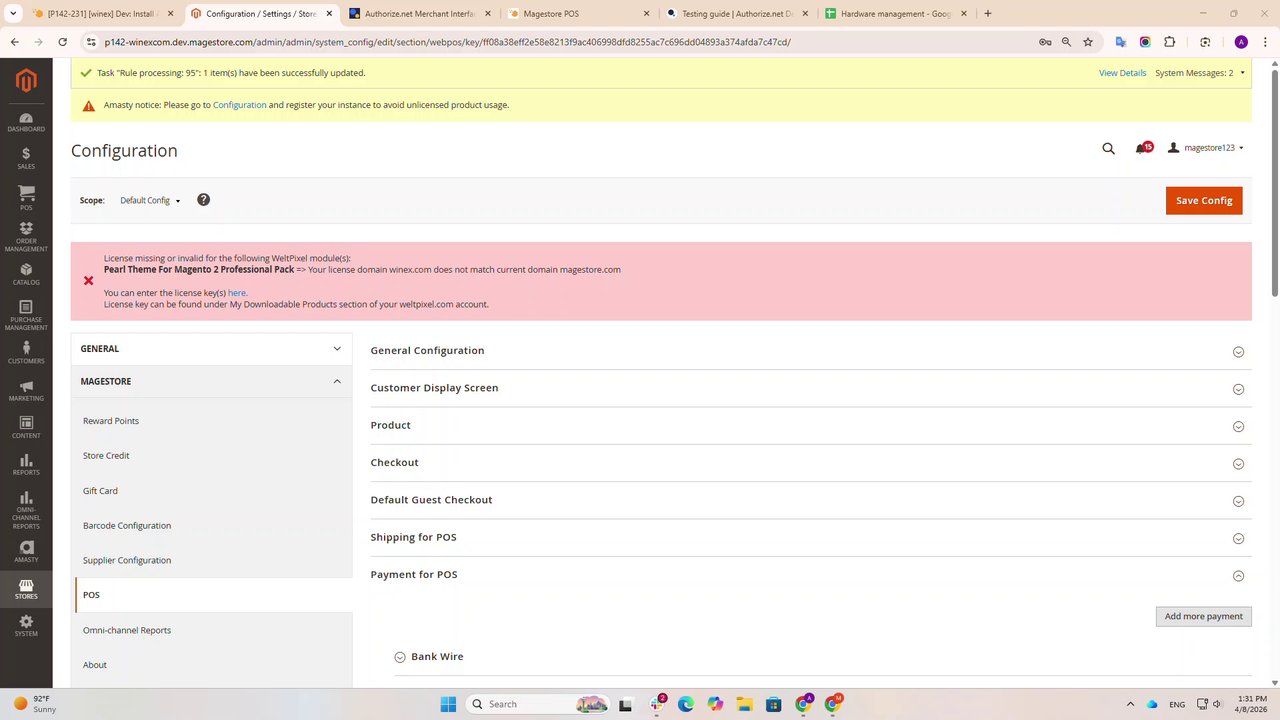Viewport: 1280px width, 720px height.
Task: Click the browser back arrow
Action: 15,42
